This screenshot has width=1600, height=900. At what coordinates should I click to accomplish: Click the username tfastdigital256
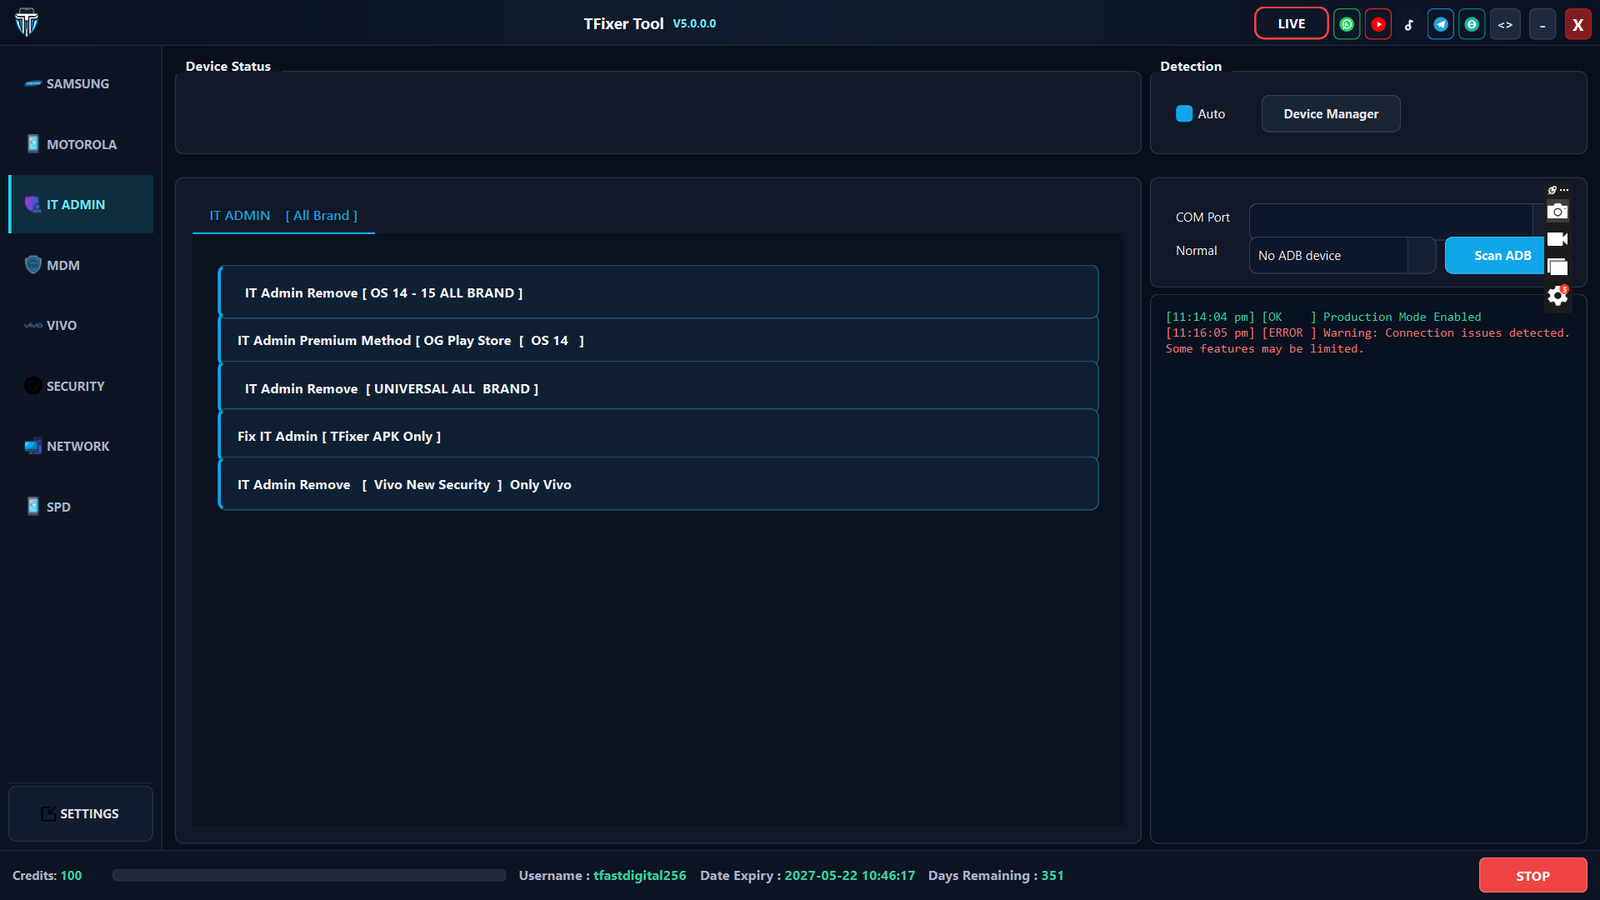640,875
